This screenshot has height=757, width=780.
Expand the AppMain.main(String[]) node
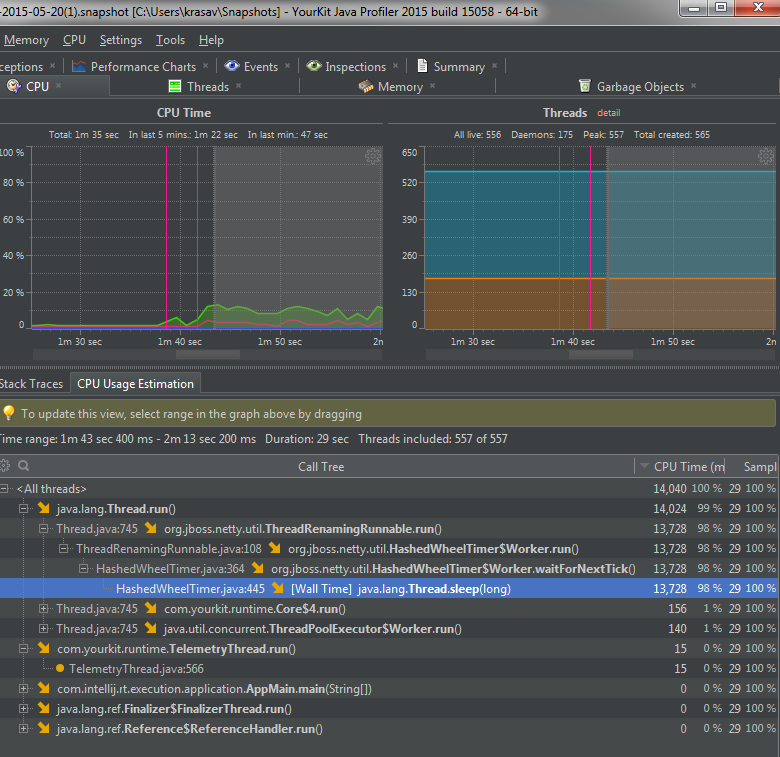[23, 689]
